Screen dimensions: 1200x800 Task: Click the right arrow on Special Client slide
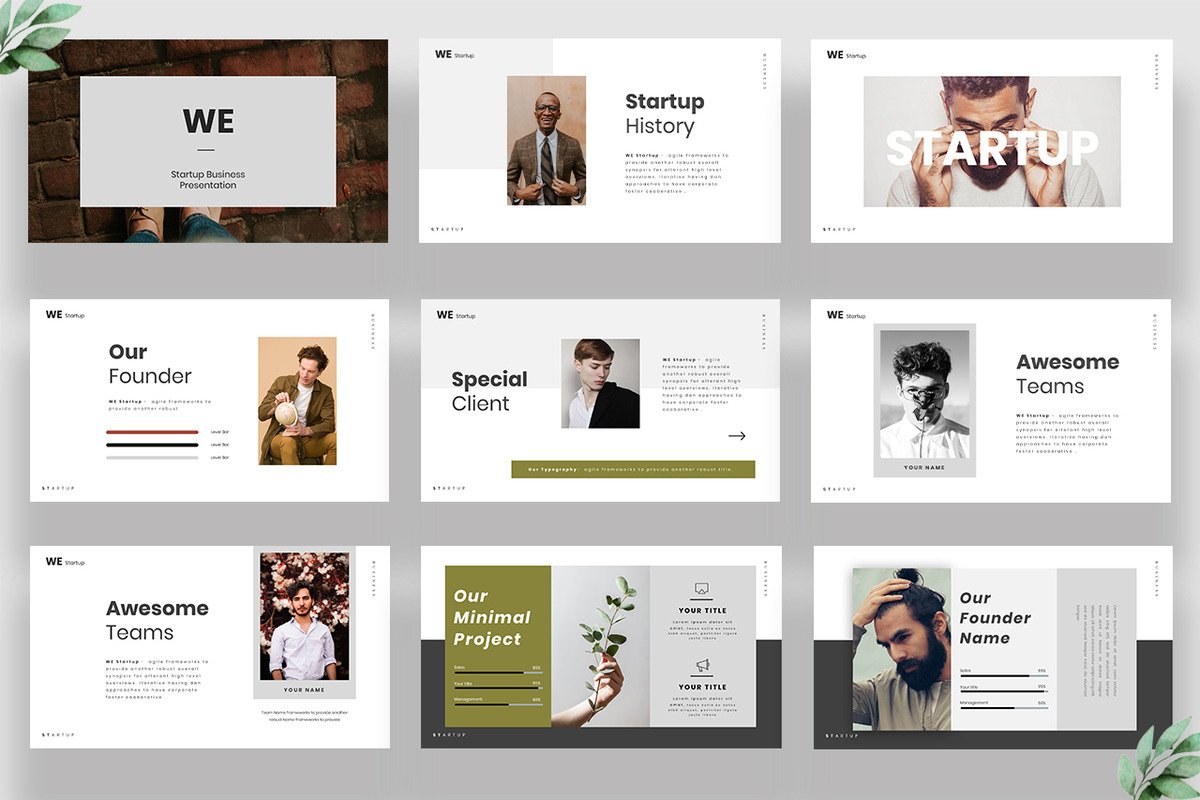pos(737,436)
